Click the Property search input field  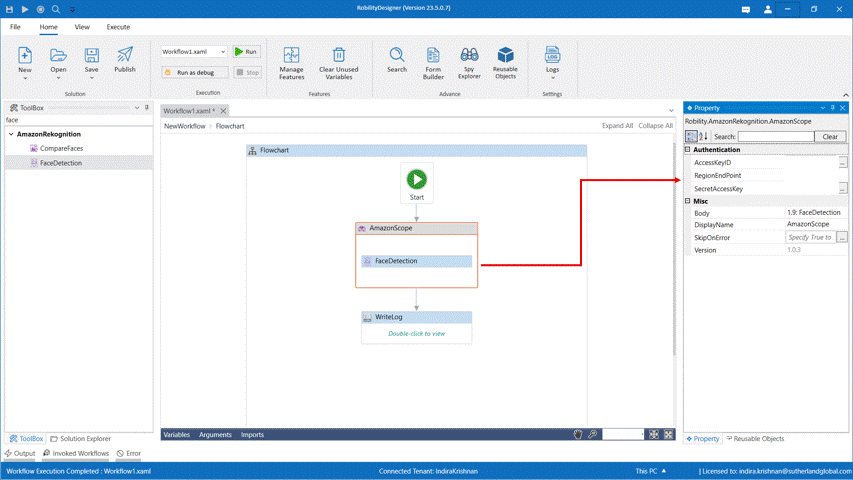pyautogui.click(x=775, y=136)
